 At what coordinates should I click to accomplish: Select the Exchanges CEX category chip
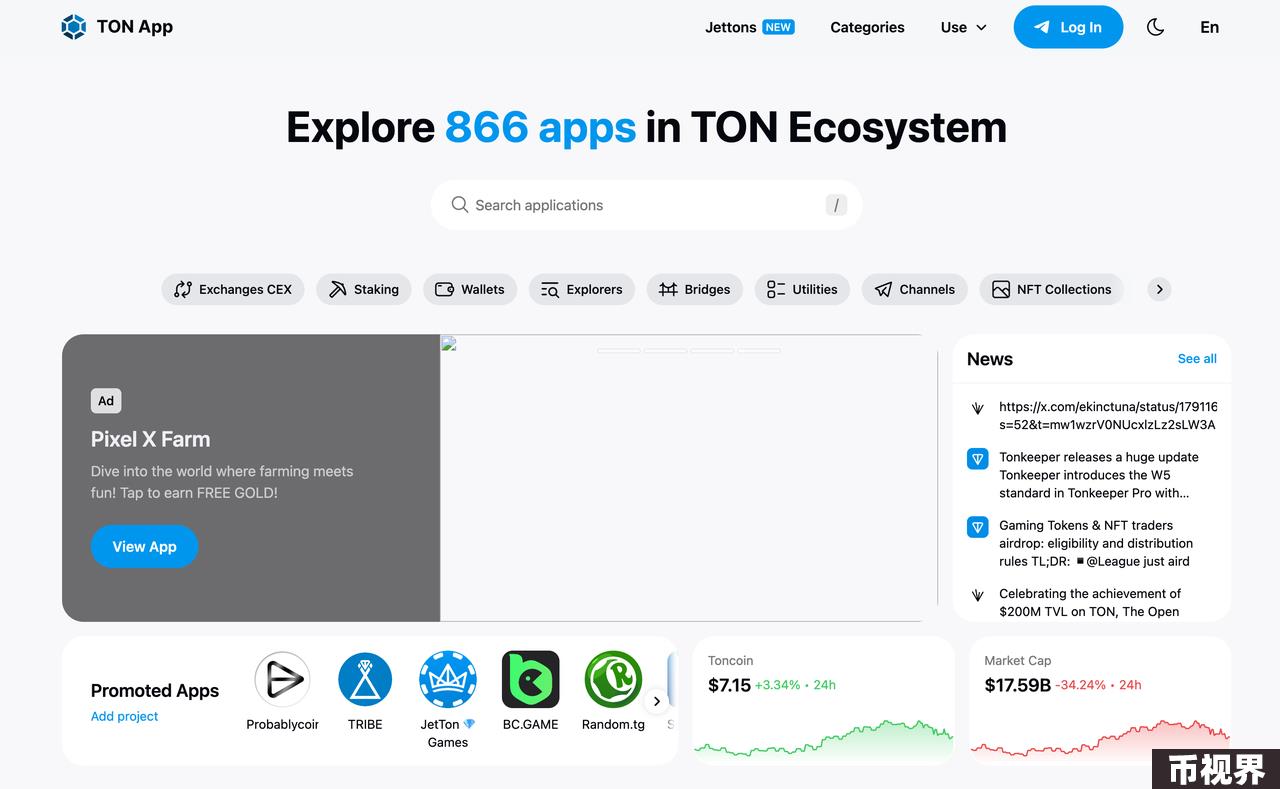point(233,289)
